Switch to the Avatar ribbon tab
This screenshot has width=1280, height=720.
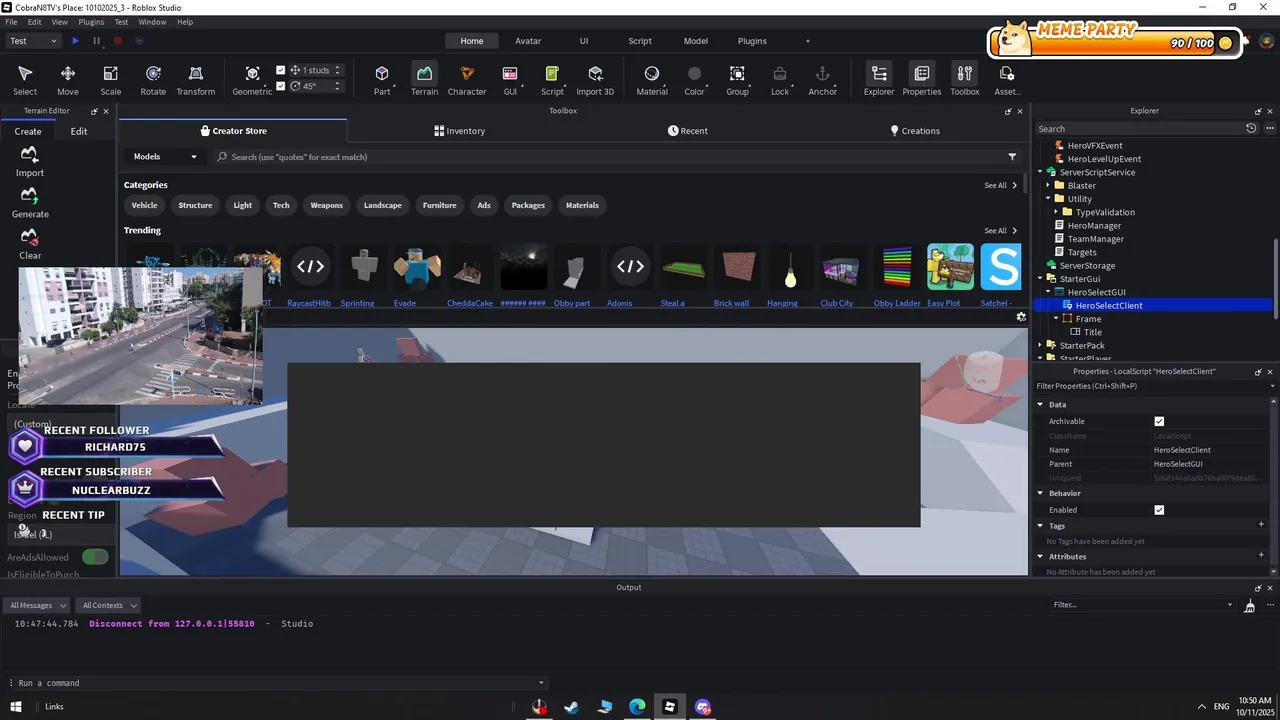[x=528, y=41]
